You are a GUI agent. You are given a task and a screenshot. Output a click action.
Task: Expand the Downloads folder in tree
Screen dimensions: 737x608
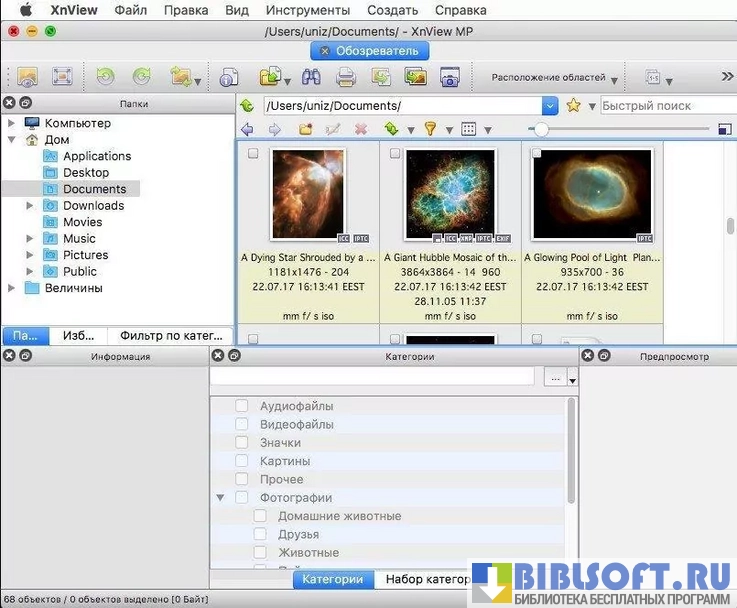pos(31,206)
